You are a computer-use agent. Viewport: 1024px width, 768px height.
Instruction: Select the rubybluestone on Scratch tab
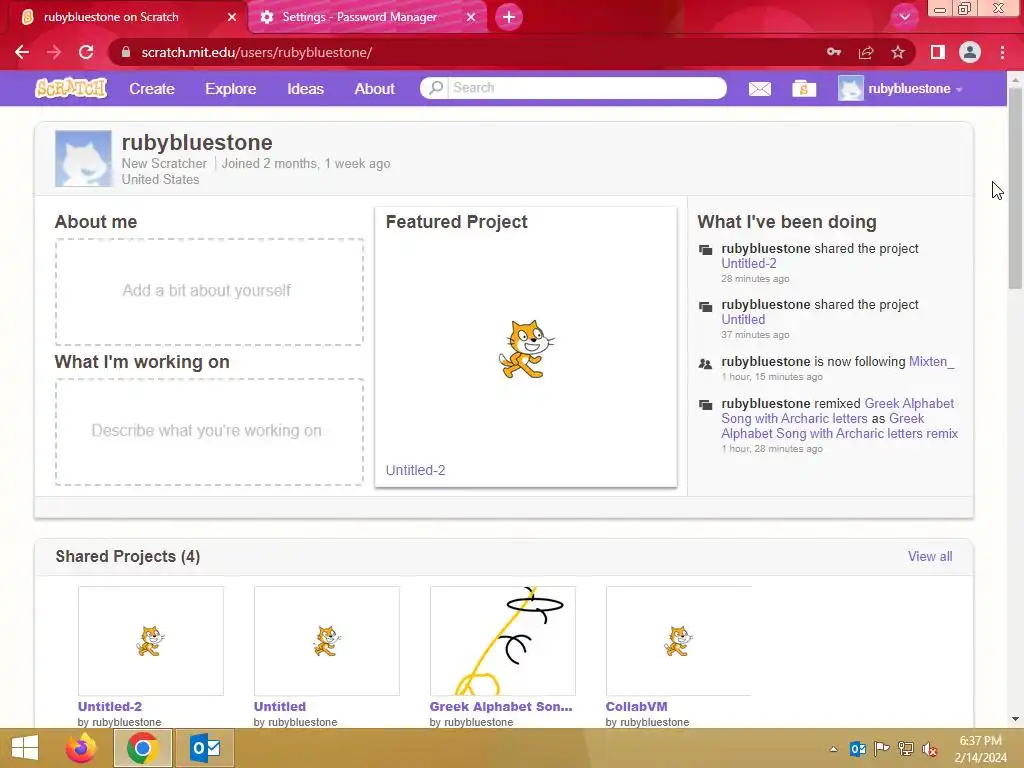tap(126, 17)
